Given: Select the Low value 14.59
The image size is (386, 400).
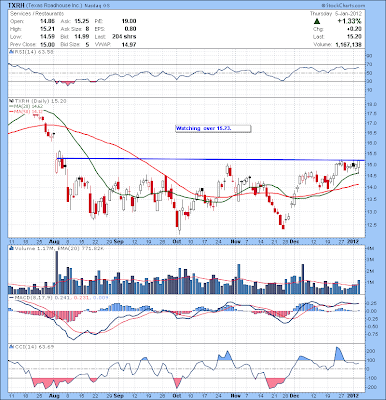Looking at the screenshot, I should click(47, 37).
